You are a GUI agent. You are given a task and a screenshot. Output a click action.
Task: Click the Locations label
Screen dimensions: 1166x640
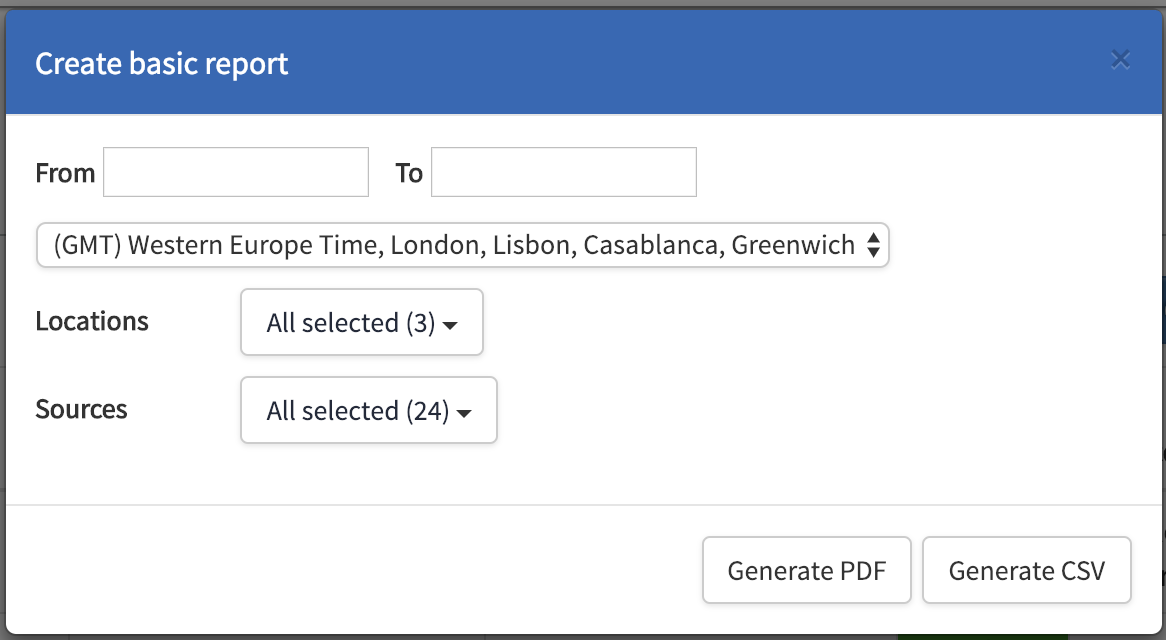coord(91,321)
